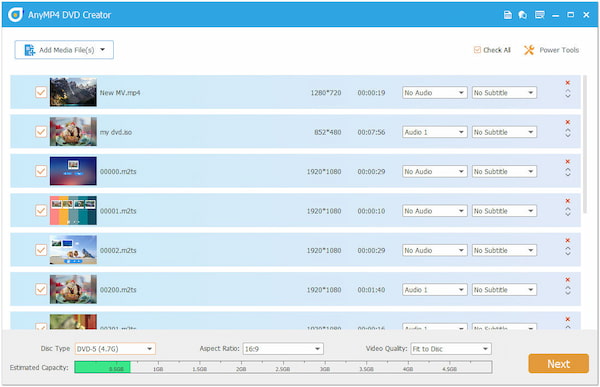Image resolution: width=600 pixels, height=387 pixels.
Task: Open audio dropdown for New MV.mp4
Action: [x=435, y=93]
